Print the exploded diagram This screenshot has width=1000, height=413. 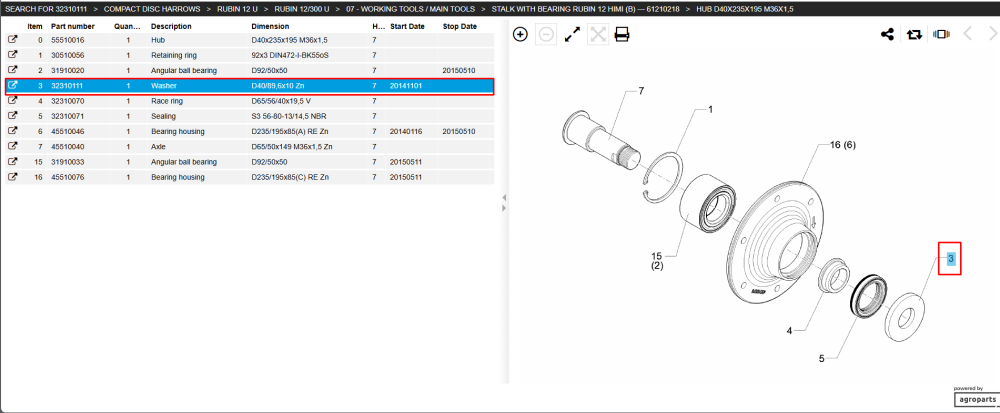pyautogui.click(x=622, y=34)
